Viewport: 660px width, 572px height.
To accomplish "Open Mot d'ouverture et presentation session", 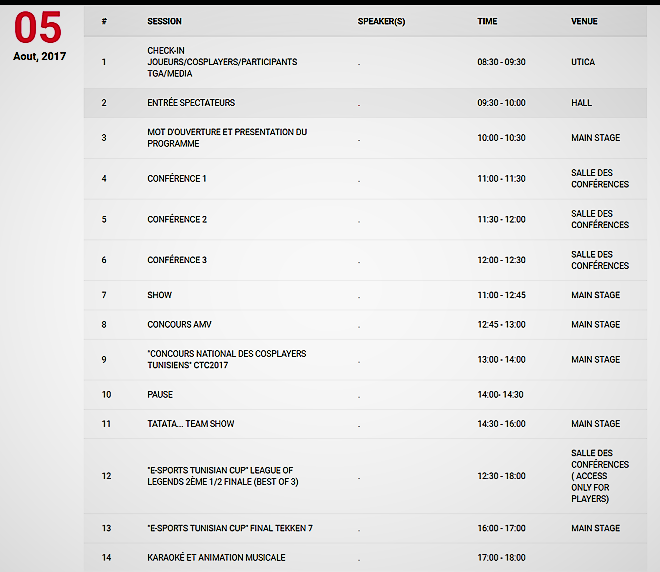I will click(x=226, y=138).
